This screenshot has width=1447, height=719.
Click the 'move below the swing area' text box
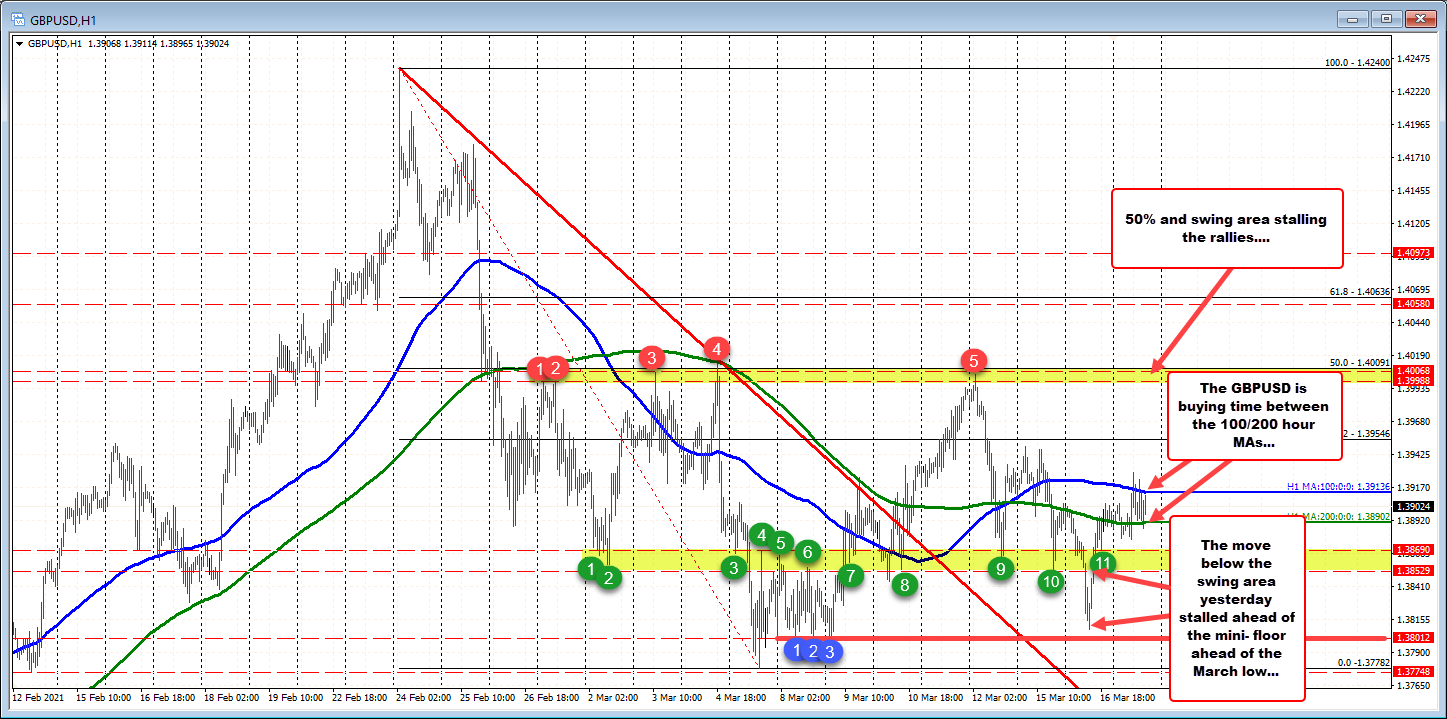1235,608
